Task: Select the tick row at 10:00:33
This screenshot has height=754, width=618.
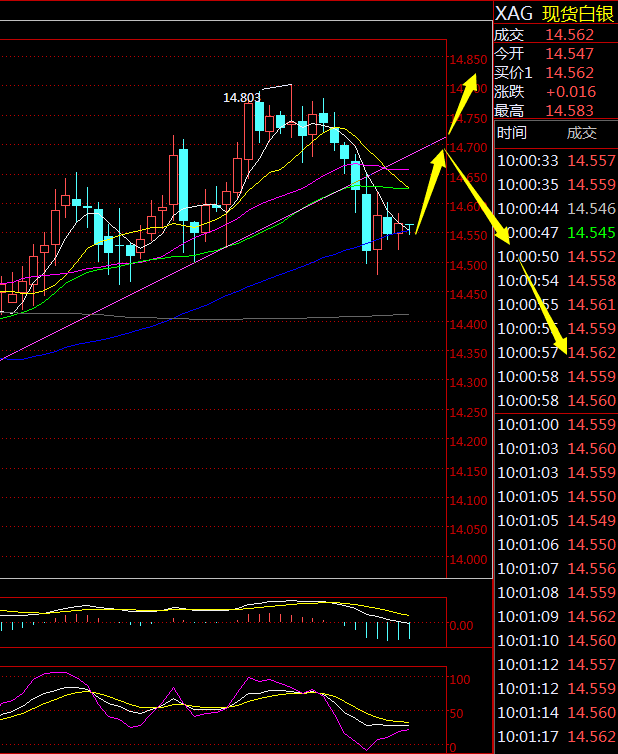Action: click(556, 161)
